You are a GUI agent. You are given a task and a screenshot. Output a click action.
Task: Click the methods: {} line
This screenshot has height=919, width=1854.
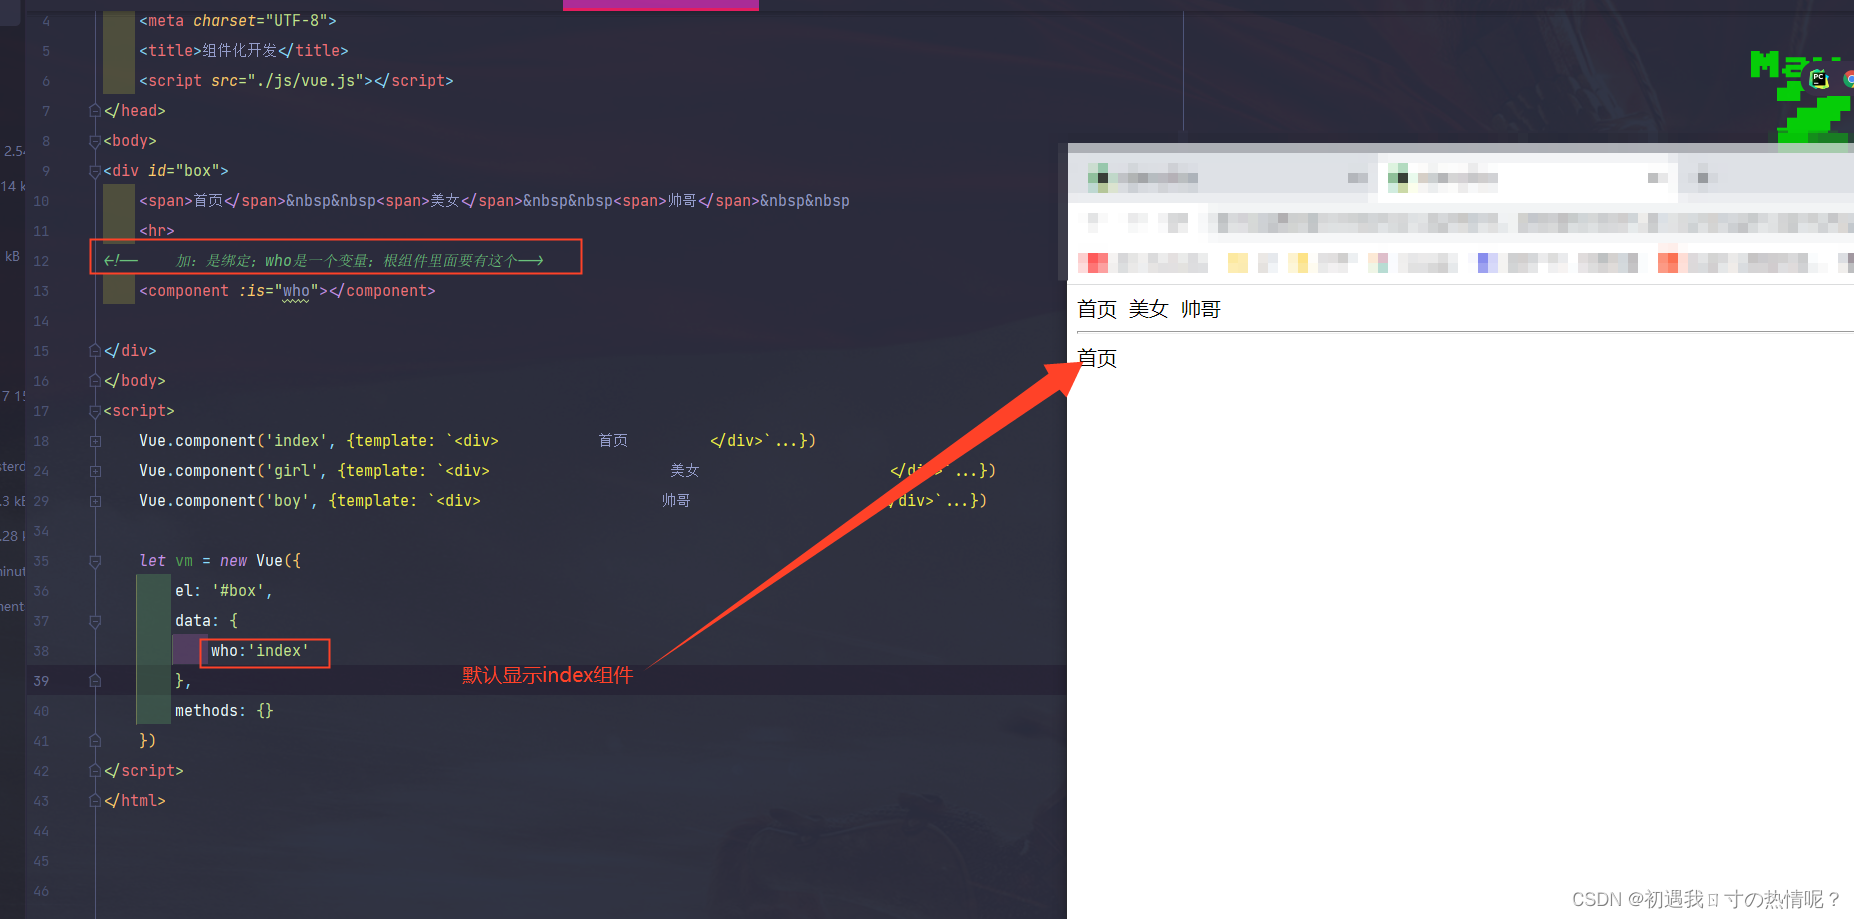pyautogui.click(x=224, y=711)
